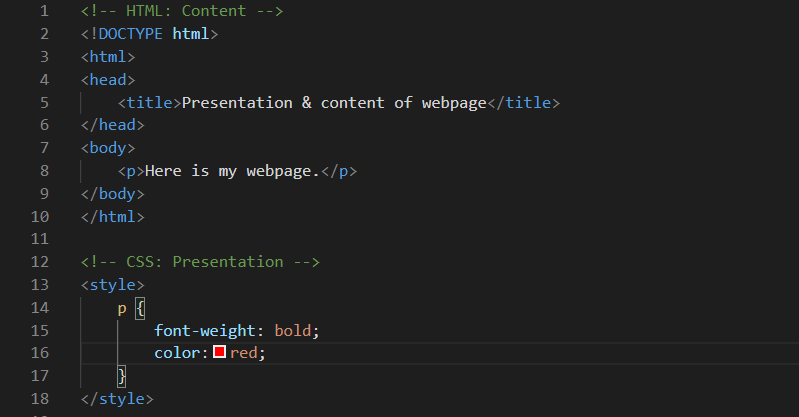Place cursor in the "HTML: Content" comment
The image size is (799, 417).
pyautogui.click(x=182, y=11)
